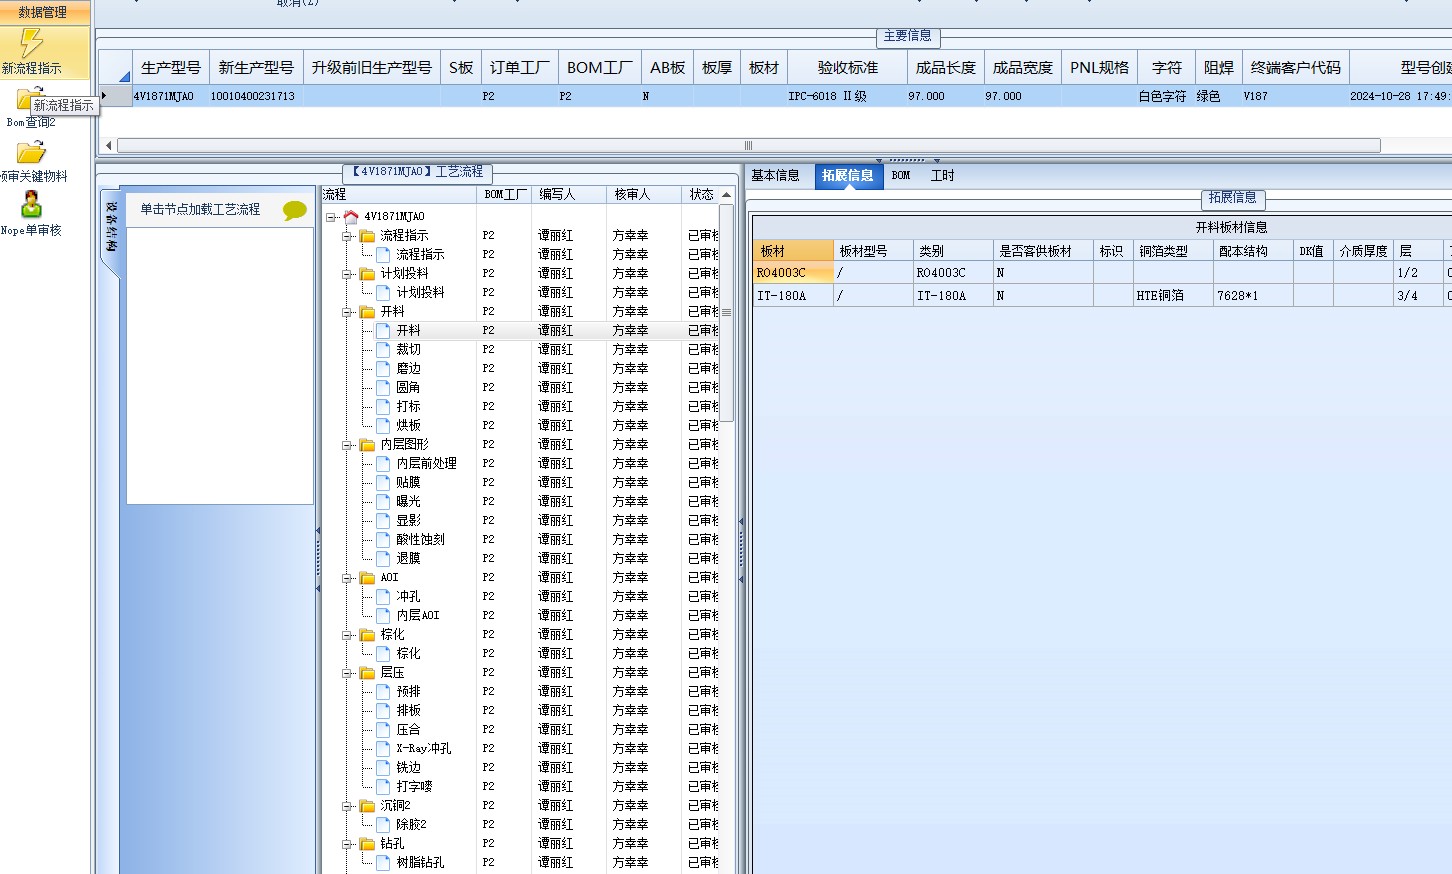Click the main grid top-left select-all corner
Screen dimensions: 1452x874
[115, 67]
